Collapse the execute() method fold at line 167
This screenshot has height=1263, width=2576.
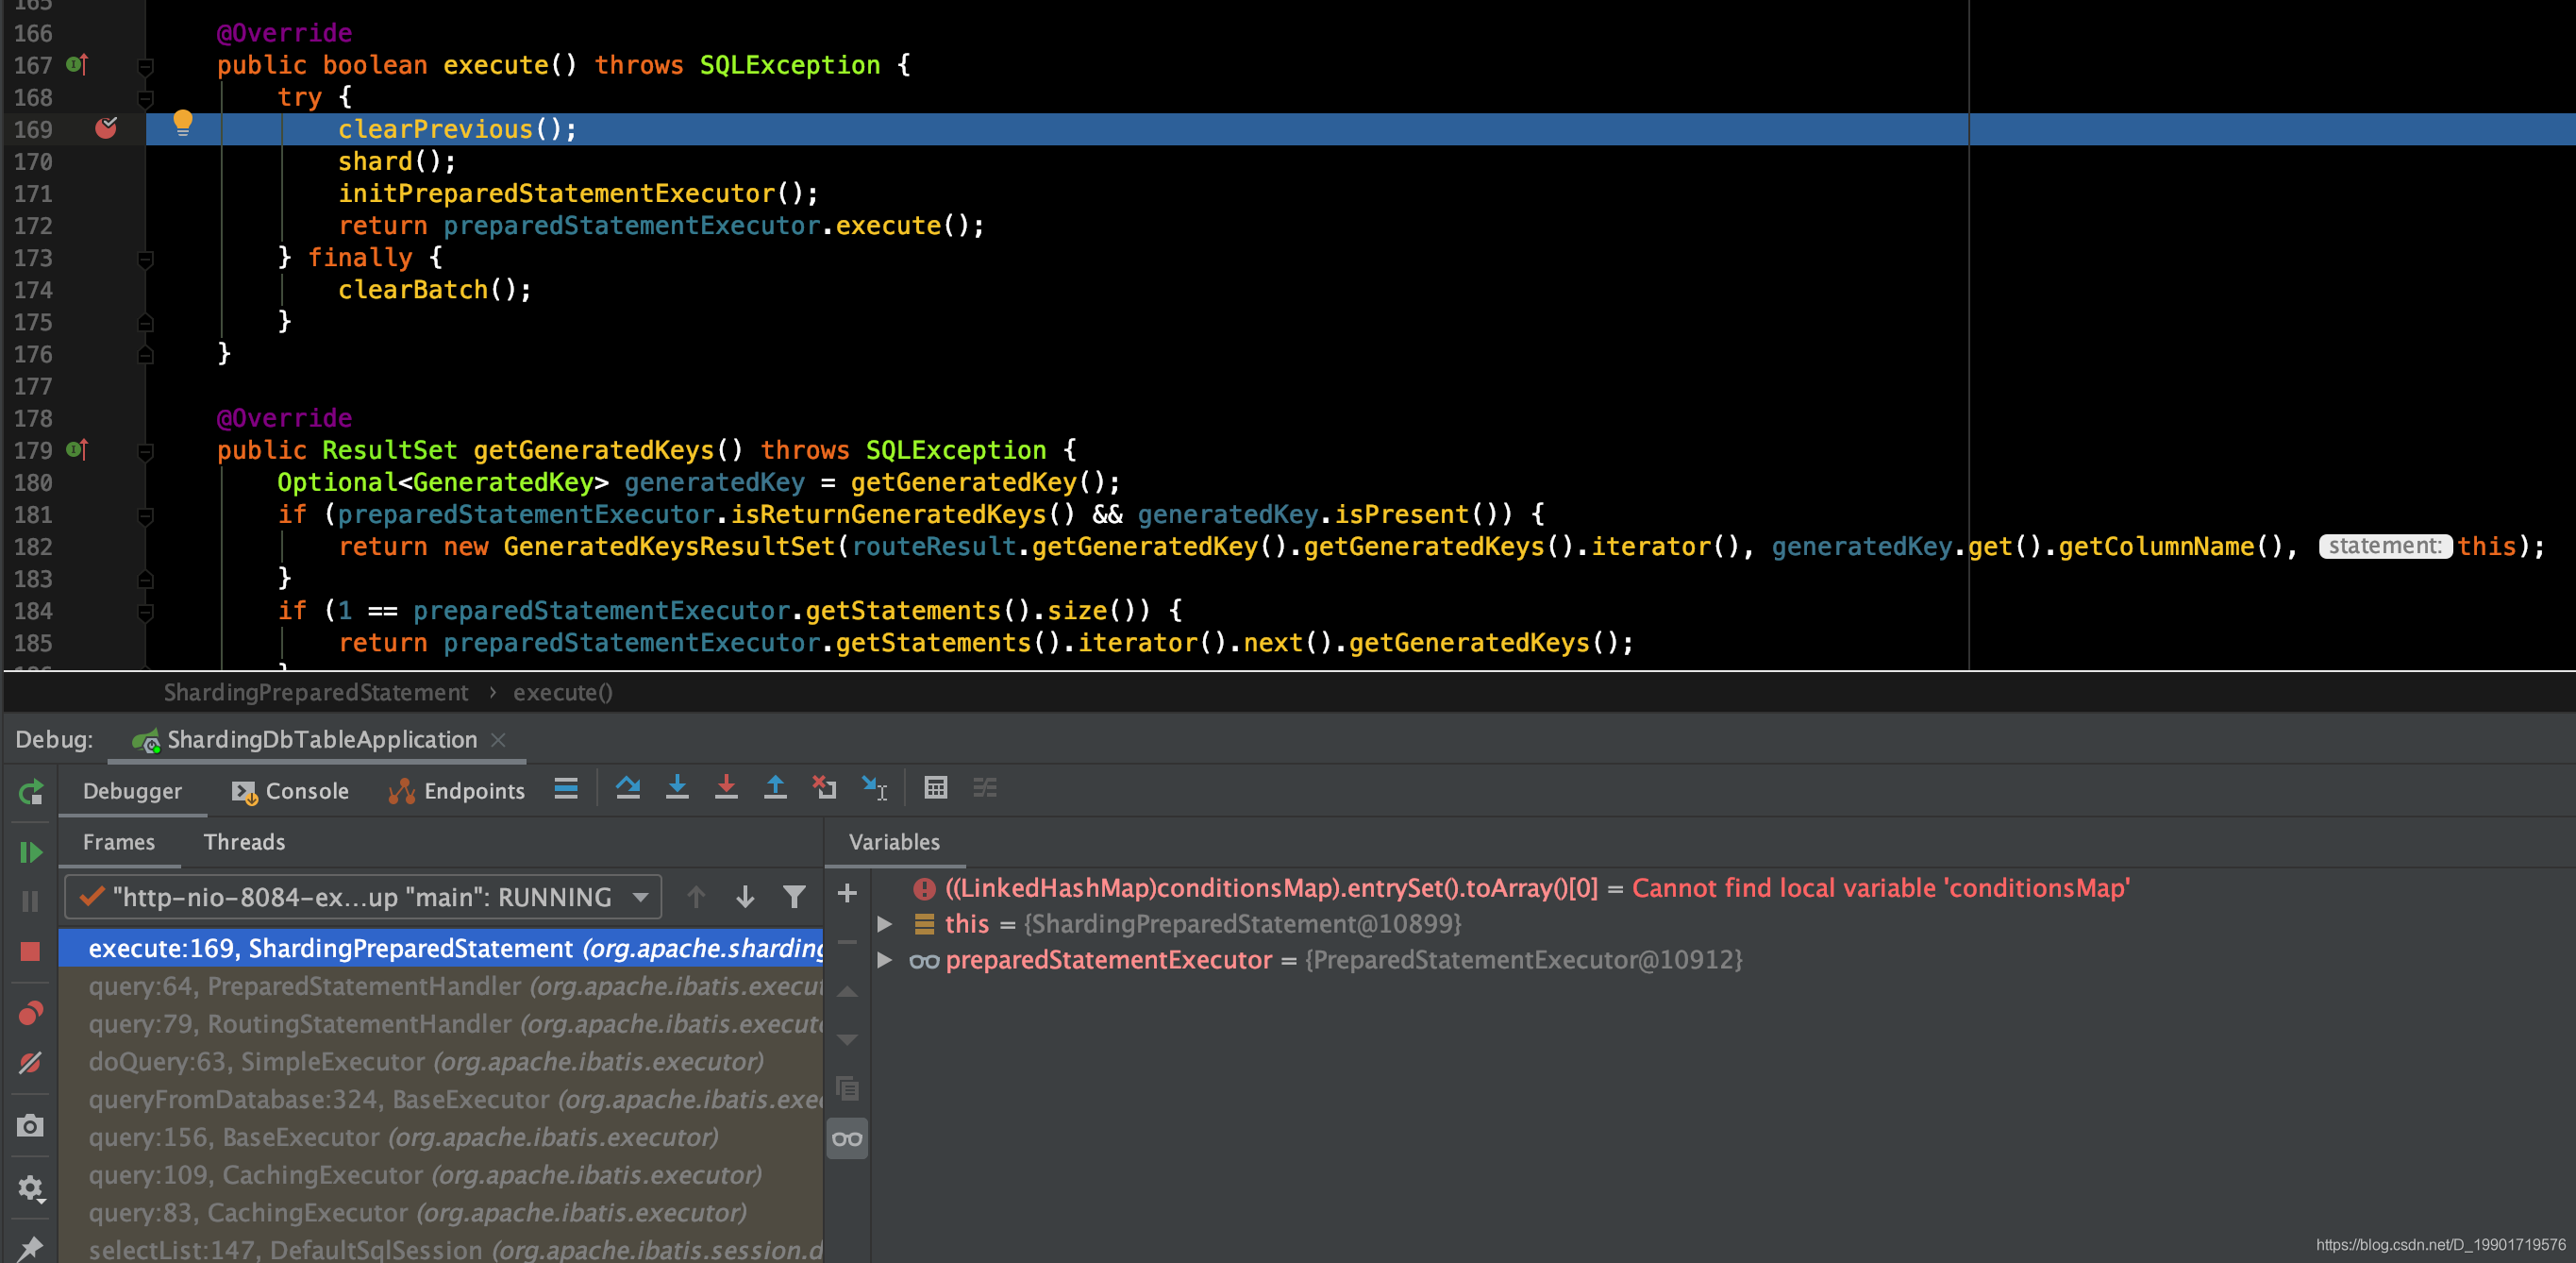click(145, 66)
